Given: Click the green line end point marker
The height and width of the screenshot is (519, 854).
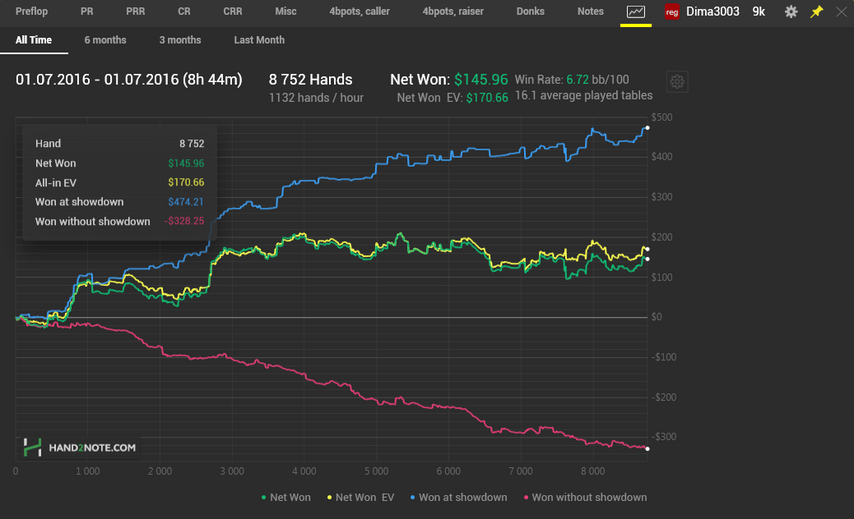Looking at the screenshot, I should (x=648, y=259).
